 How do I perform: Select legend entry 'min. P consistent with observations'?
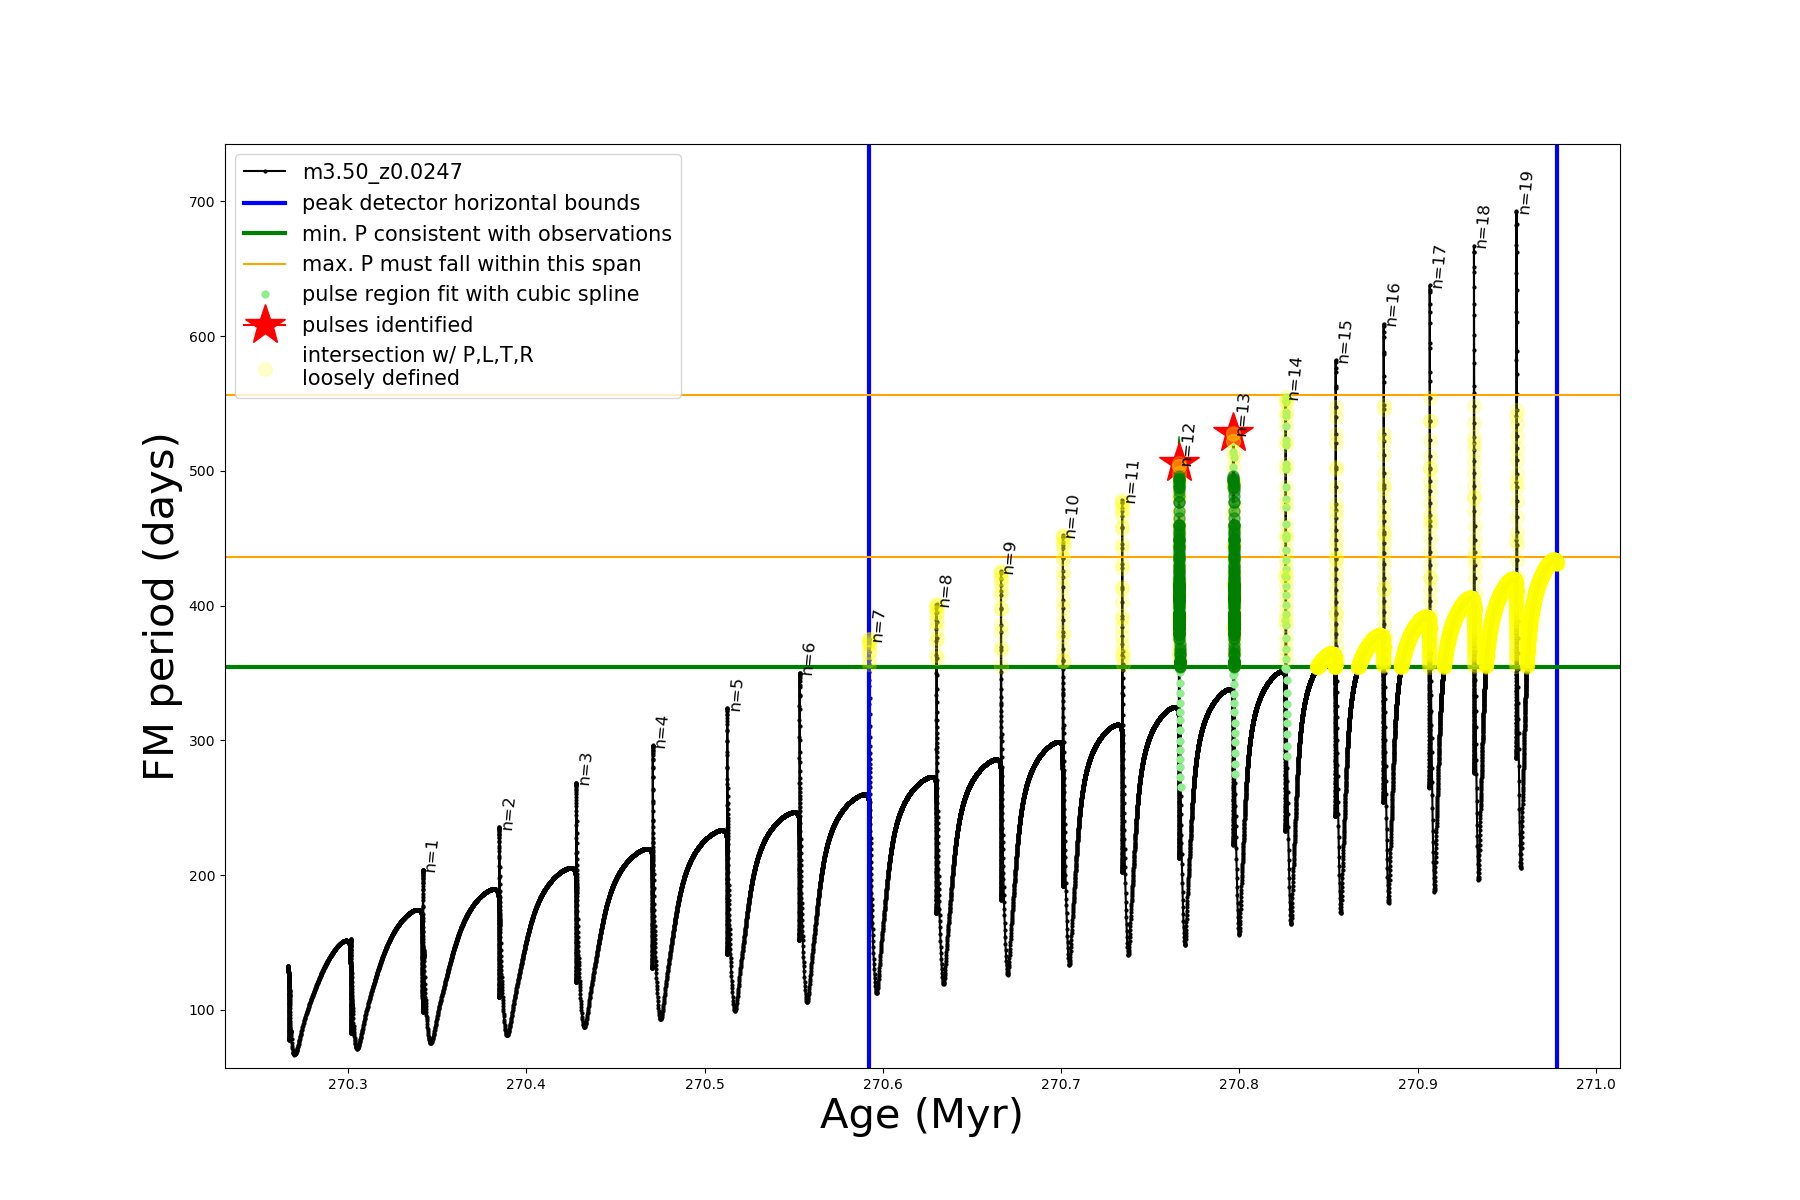point(487,234)
